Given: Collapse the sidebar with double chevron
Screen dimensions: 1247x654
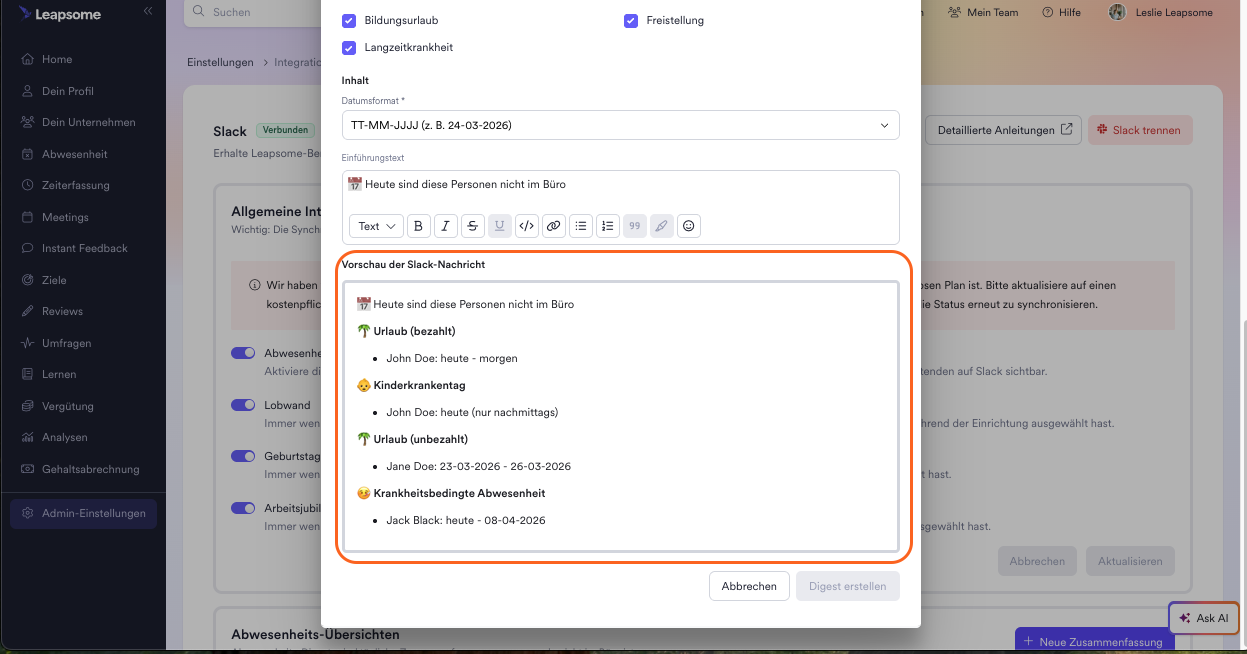Looking at the screenshot, I should tap(148, 11).
